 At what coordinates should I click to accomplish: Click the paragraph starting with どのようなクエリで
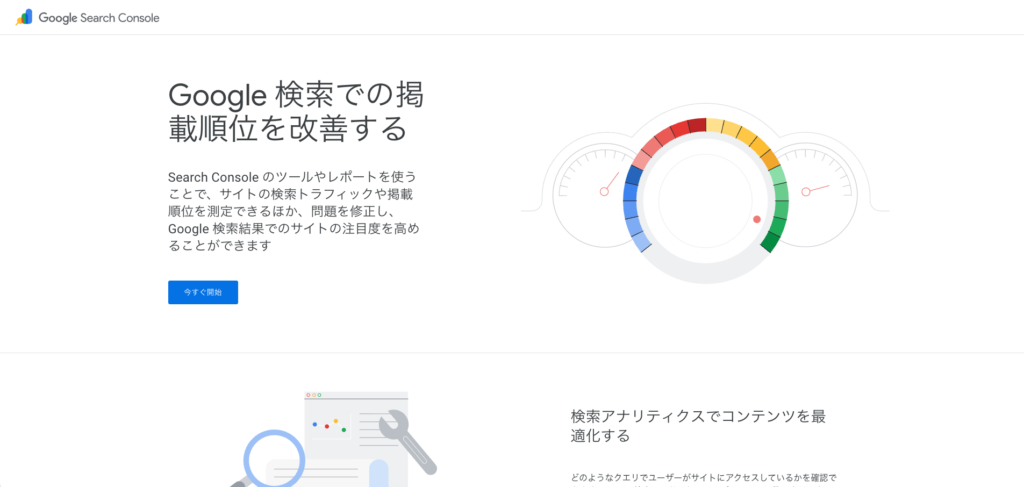pos(703,478)
